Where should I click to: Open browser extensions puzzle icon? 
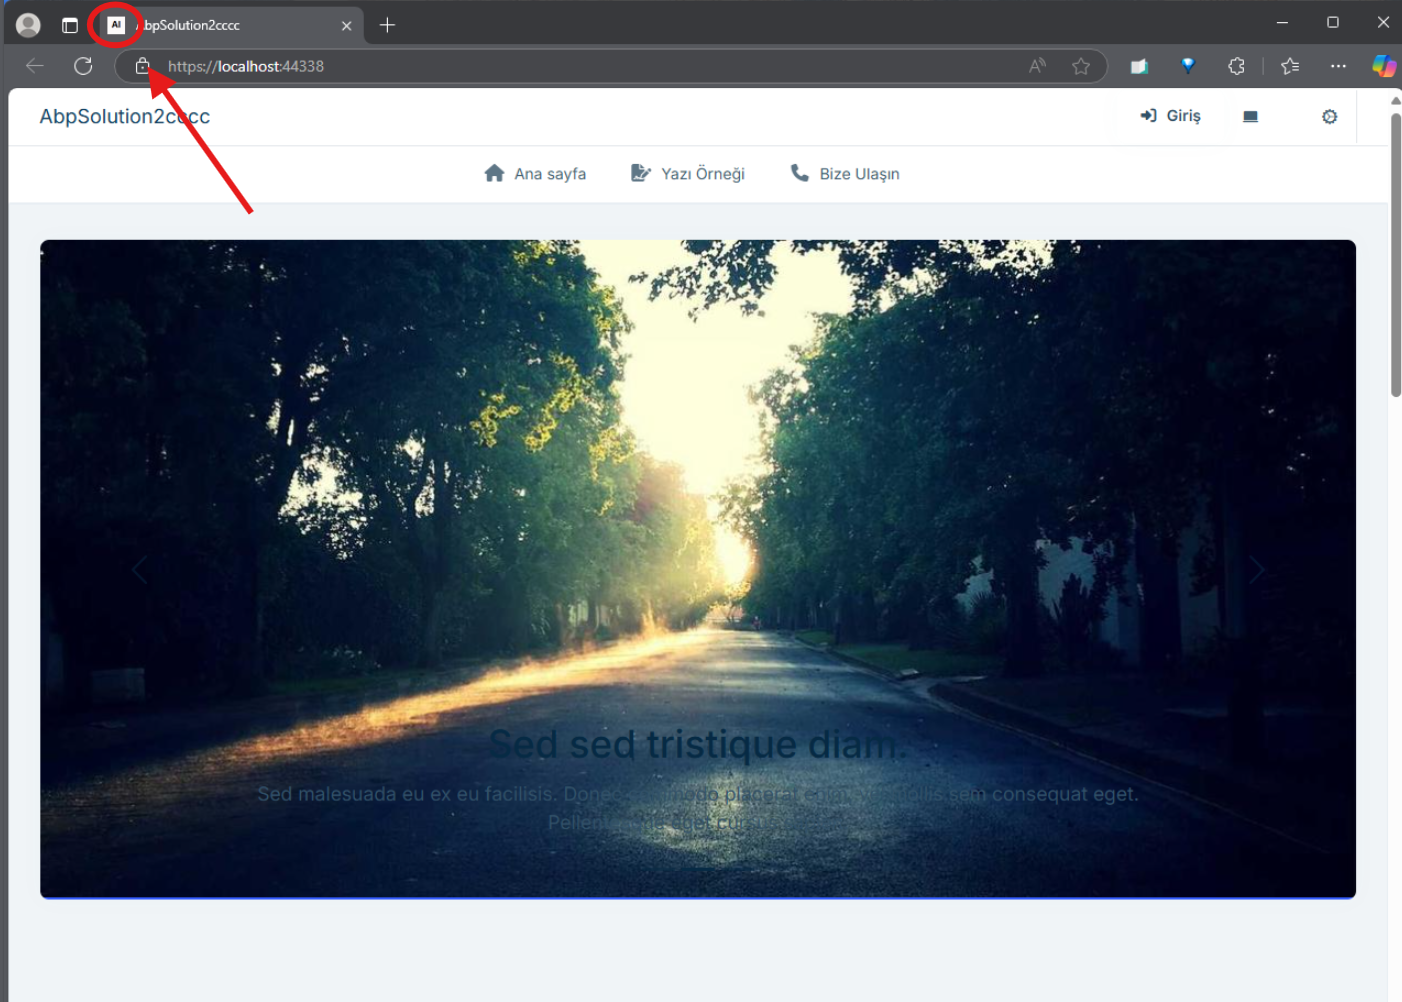(1236, 66)
